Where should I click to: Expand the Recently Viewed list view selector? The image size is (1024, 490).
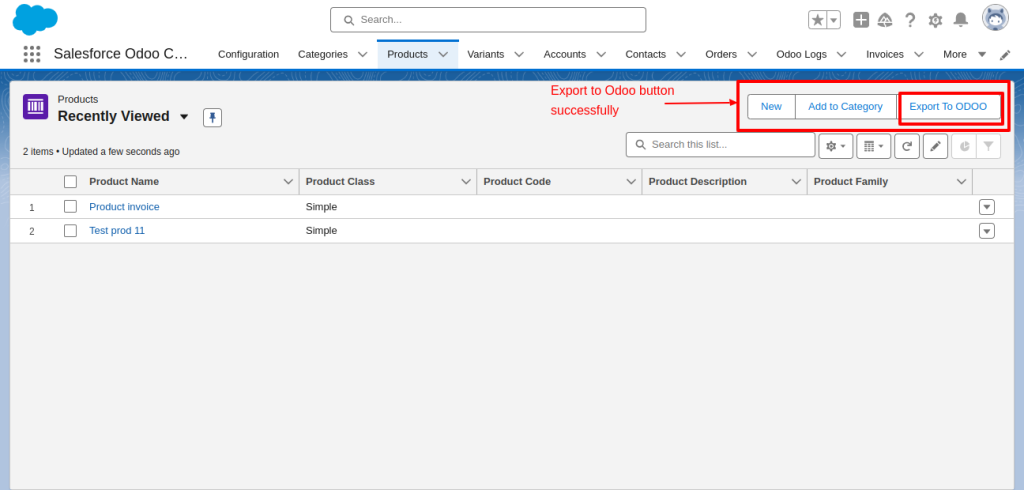coord(184,117)
